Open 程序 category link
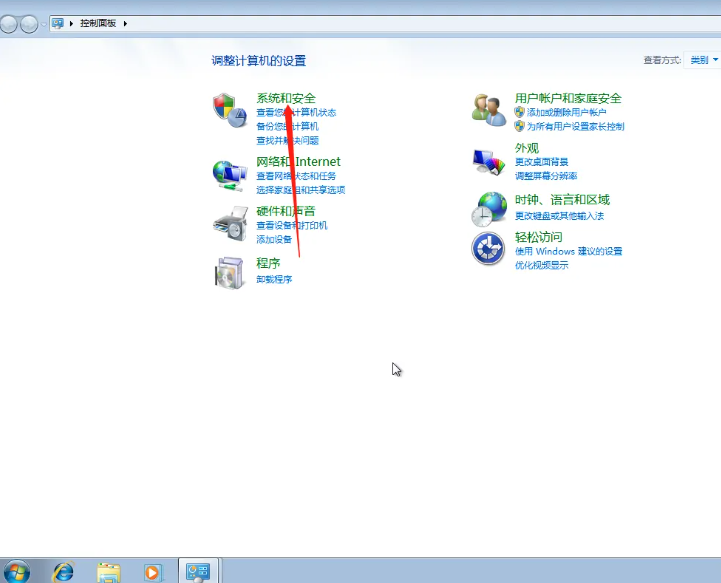Viewport: 721px width, 583px height. 268,263
